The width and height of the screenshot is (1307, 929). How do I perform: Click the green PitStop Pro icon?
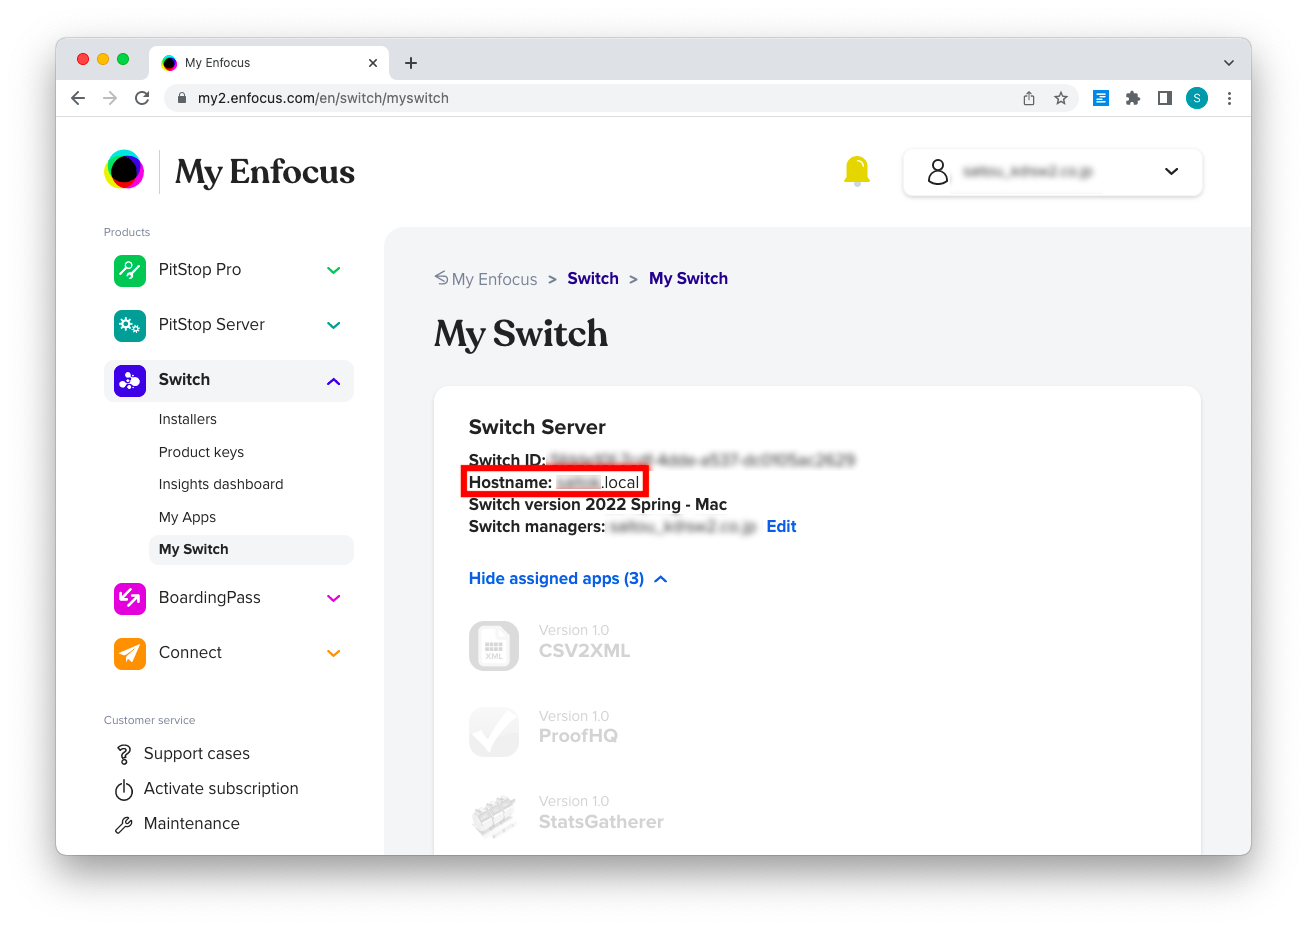(x=130, y=270)
